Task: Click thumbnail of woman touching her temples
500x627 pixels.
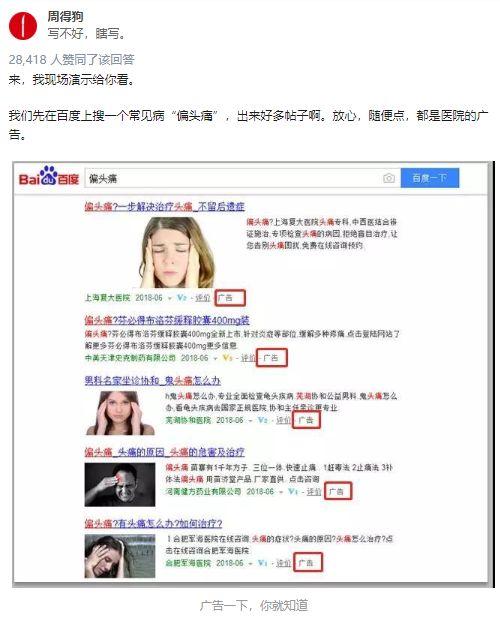Action: pos(120,413)
